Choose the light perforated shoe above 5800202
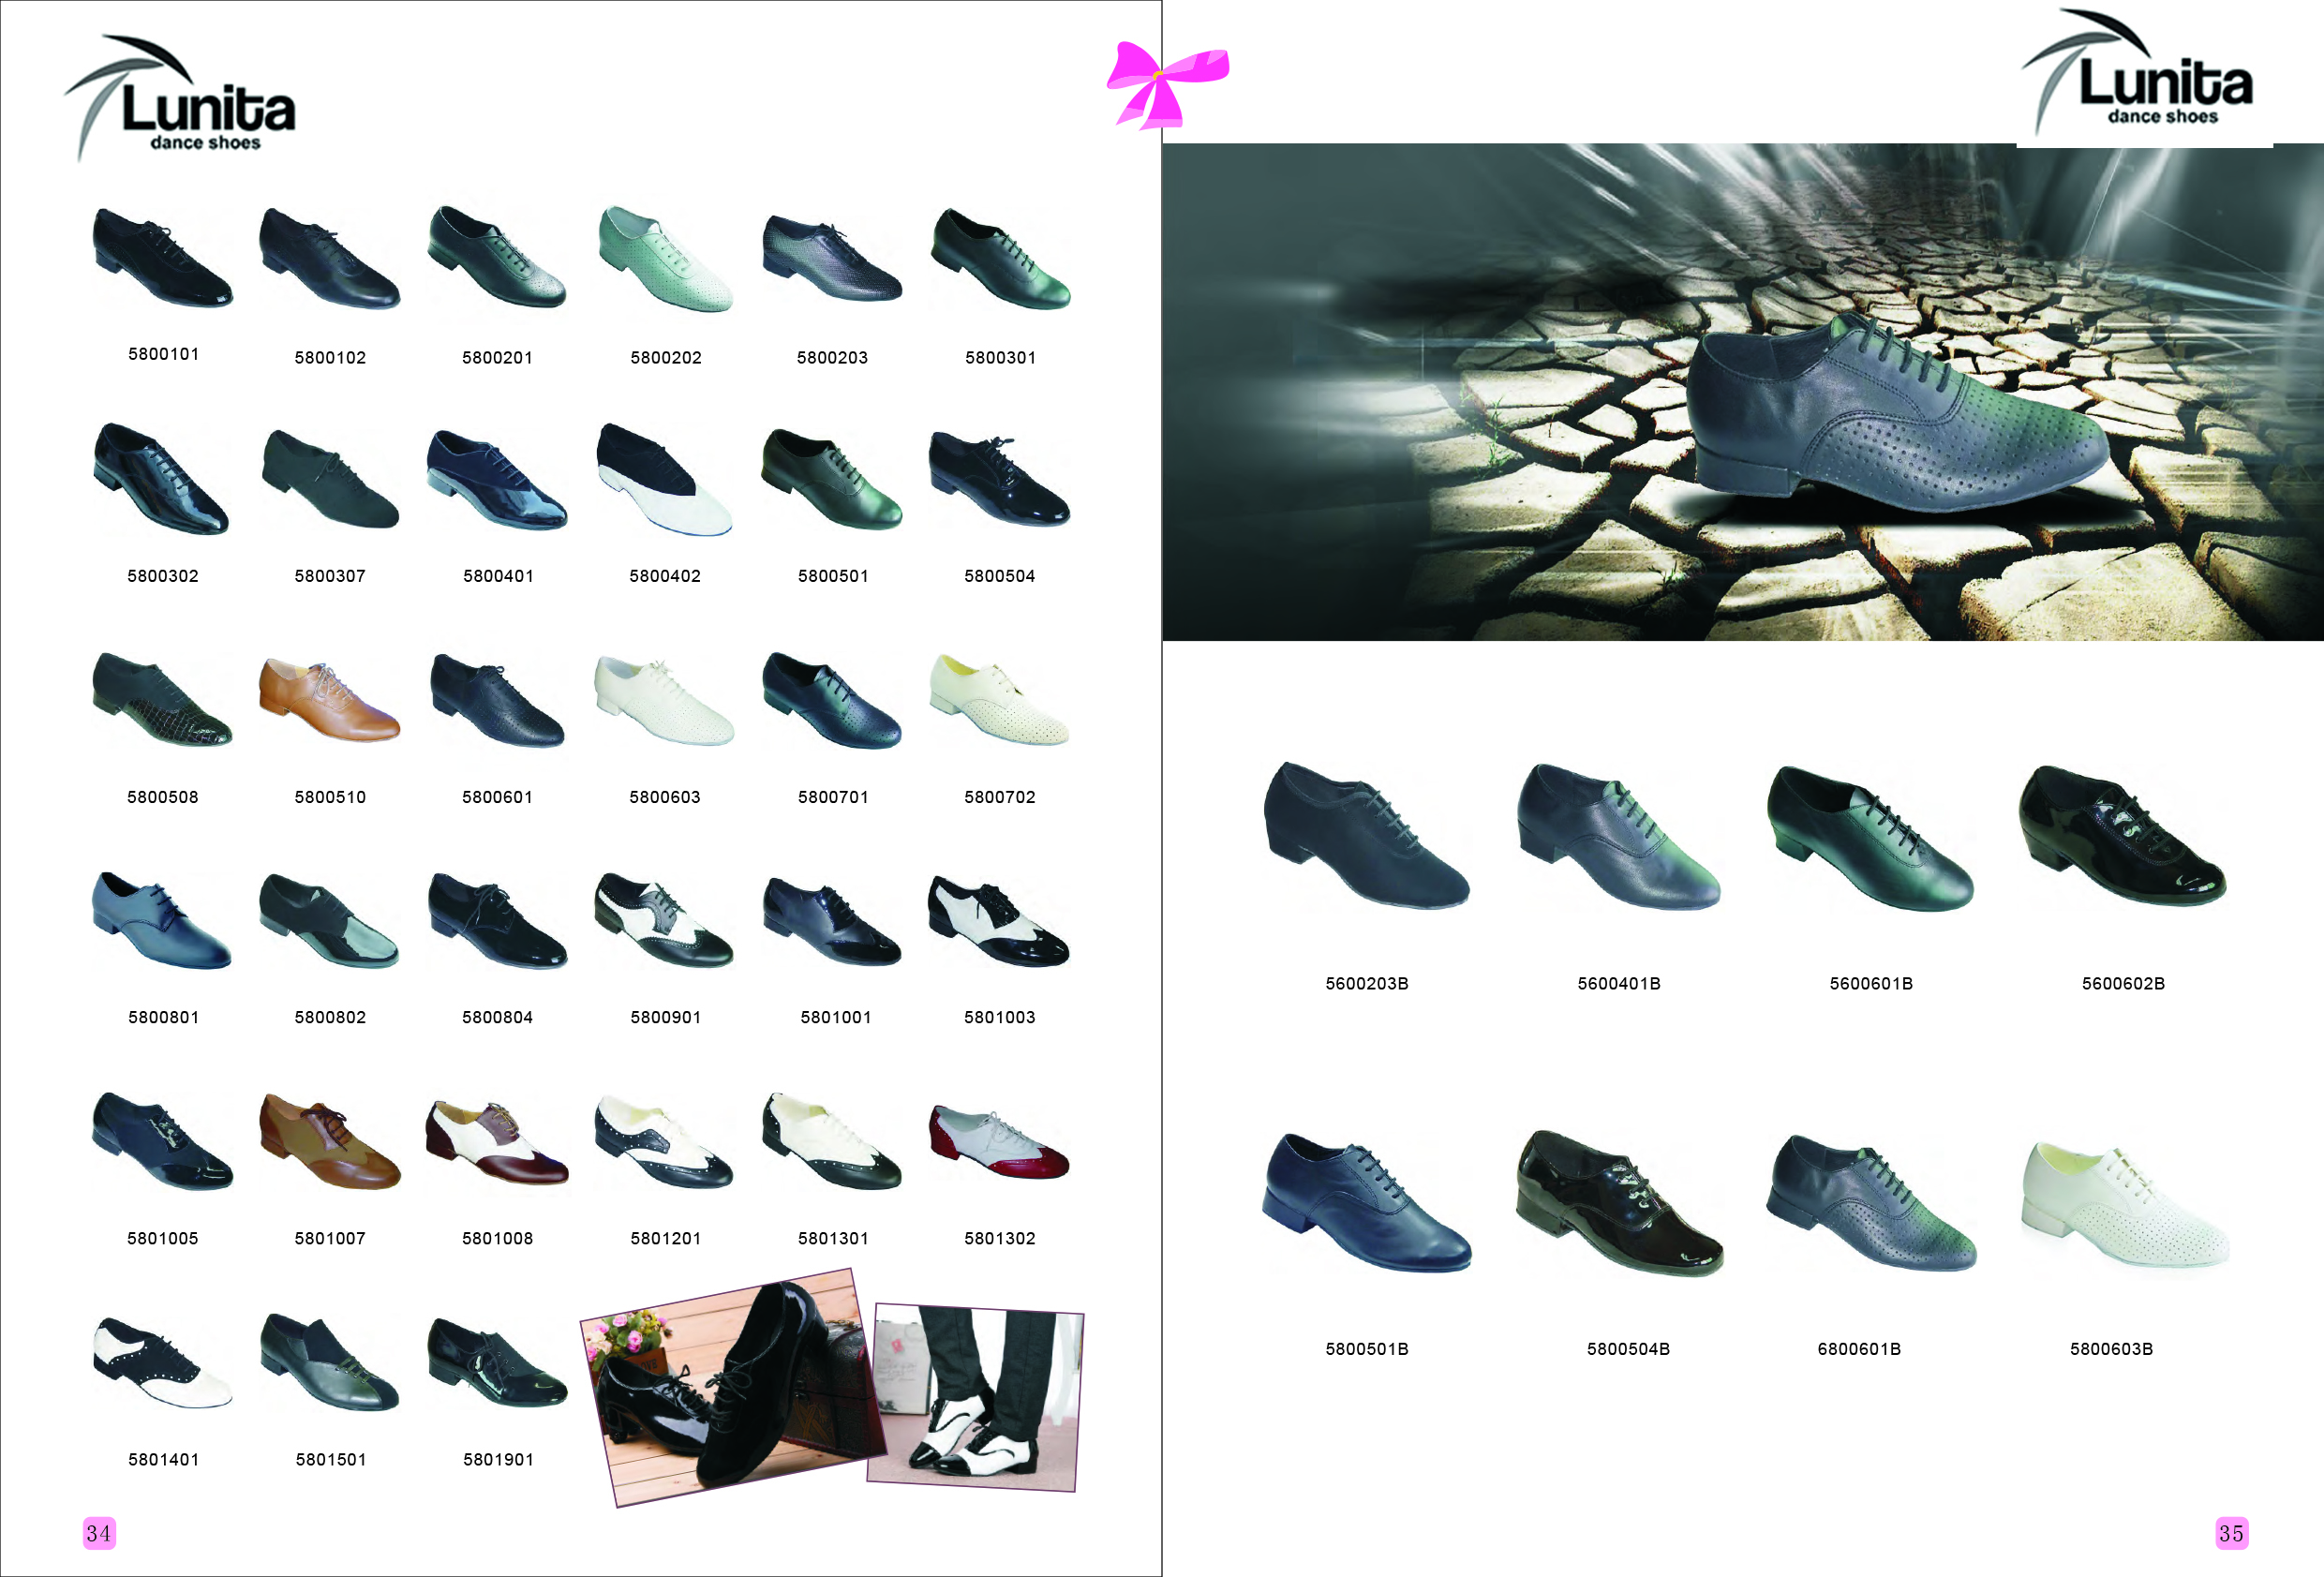Viewport: 2324px width, 1577px height. point(665,258)
